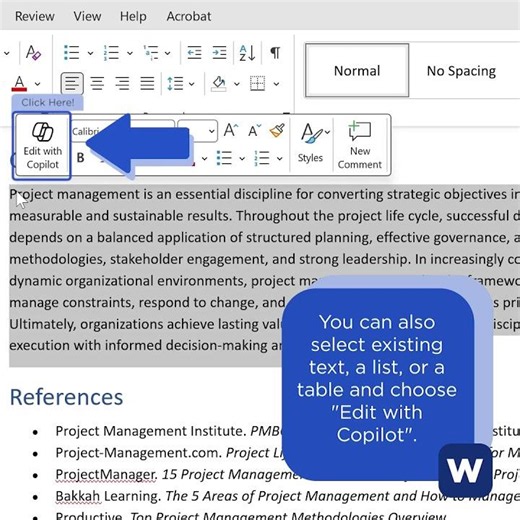
Task: Click the Format Painter brush icon
Action: (x=277, y=130)
